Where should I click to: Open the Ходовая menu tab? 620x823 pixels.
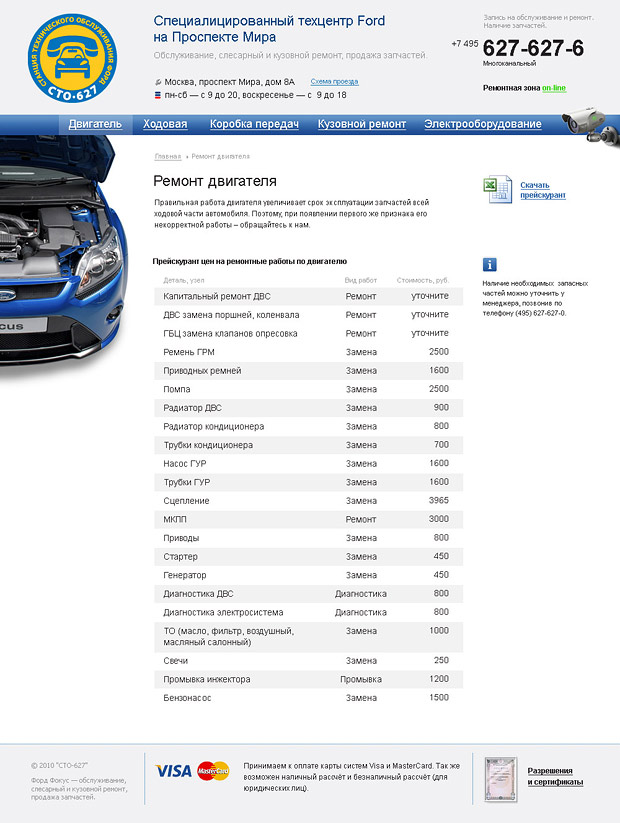[x=165, y=124]
